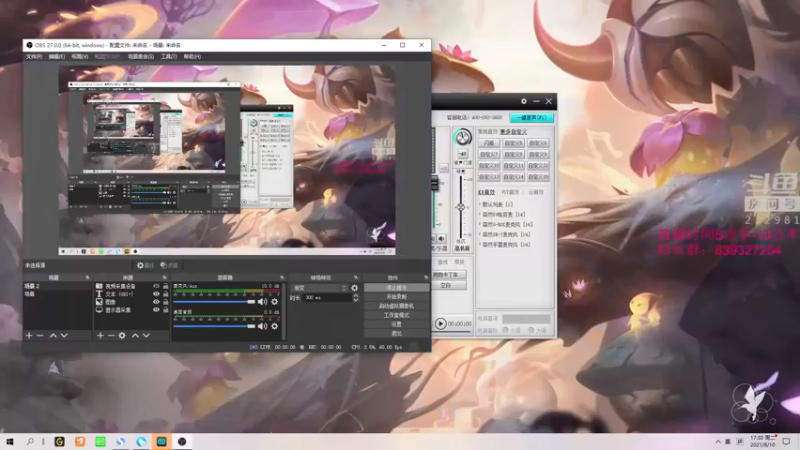
Task: Open source properties gear in Sources toolbar
Action: pos(122,335)
